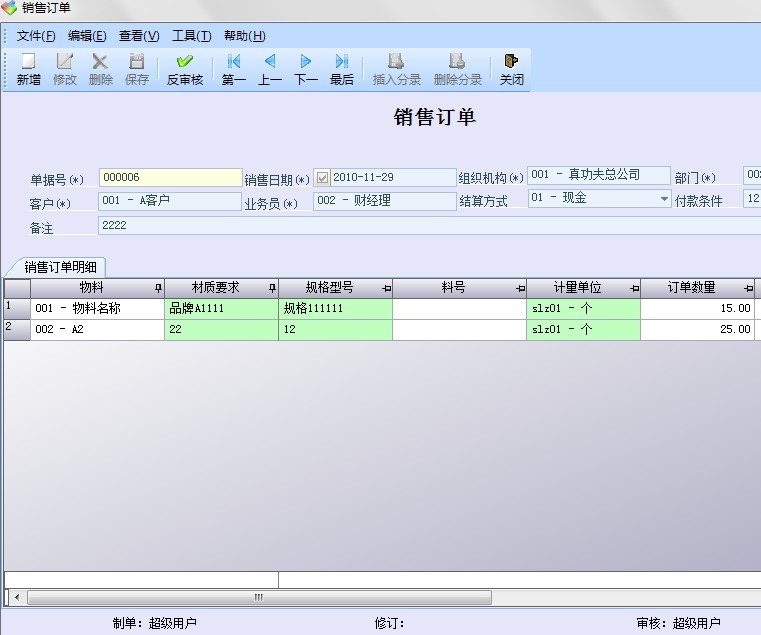The image size is (761, 635).
Task: Open the 文件(F) menu
Action: point(36,36)
